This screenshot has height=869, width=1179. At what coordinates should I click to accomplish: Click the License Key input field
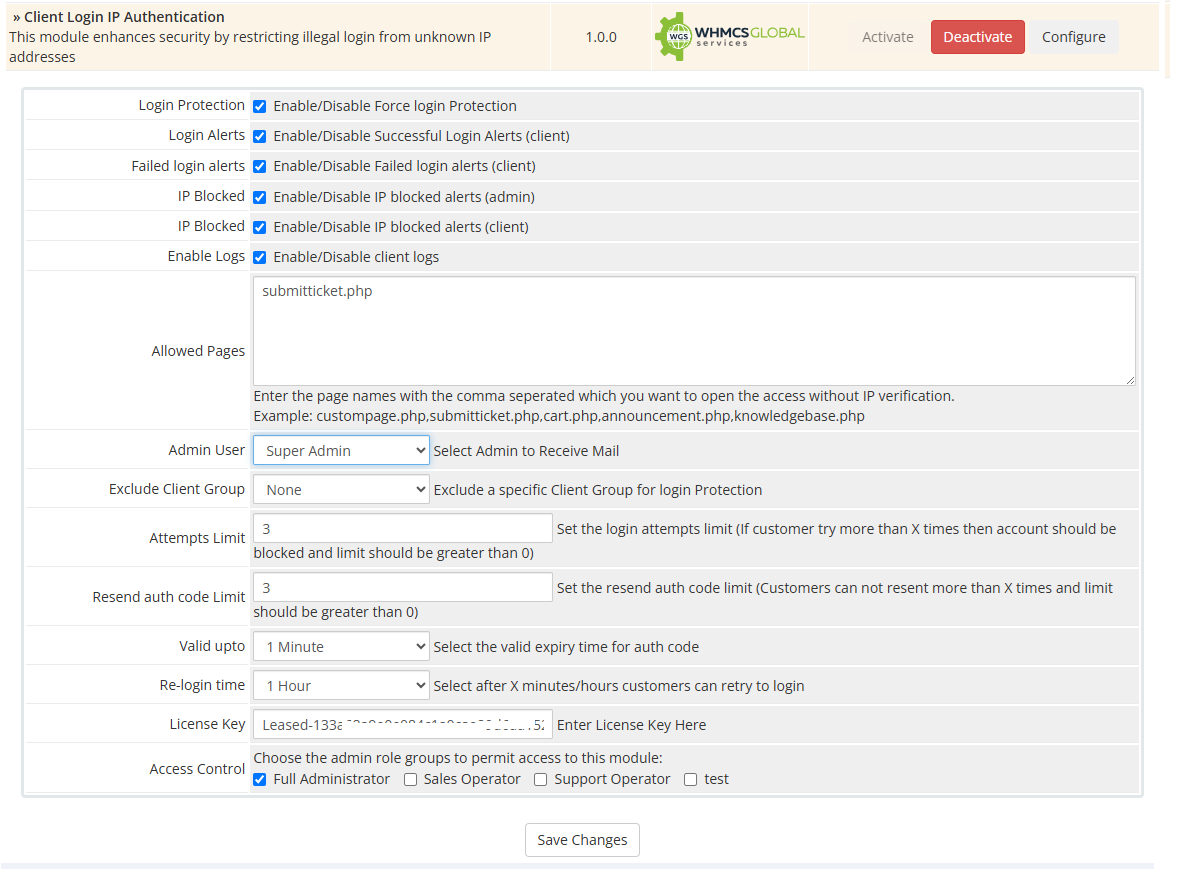pyautogui.click(x=402, y=725)
